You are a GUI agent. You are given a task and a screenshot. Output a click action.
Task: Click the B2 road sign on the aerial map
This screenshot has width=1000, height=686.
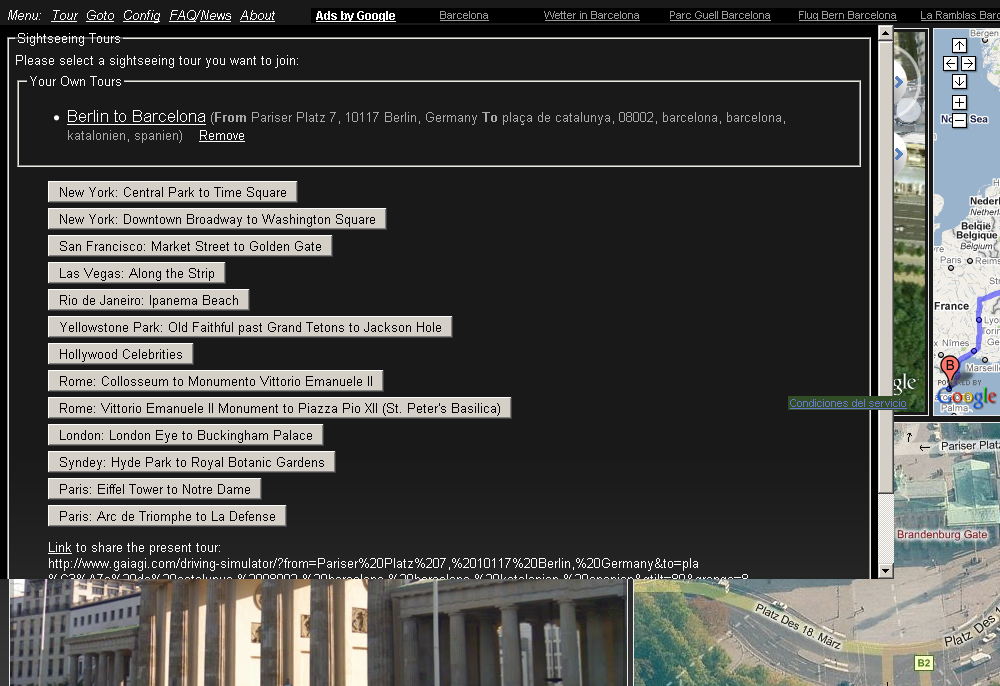point(923,663)
